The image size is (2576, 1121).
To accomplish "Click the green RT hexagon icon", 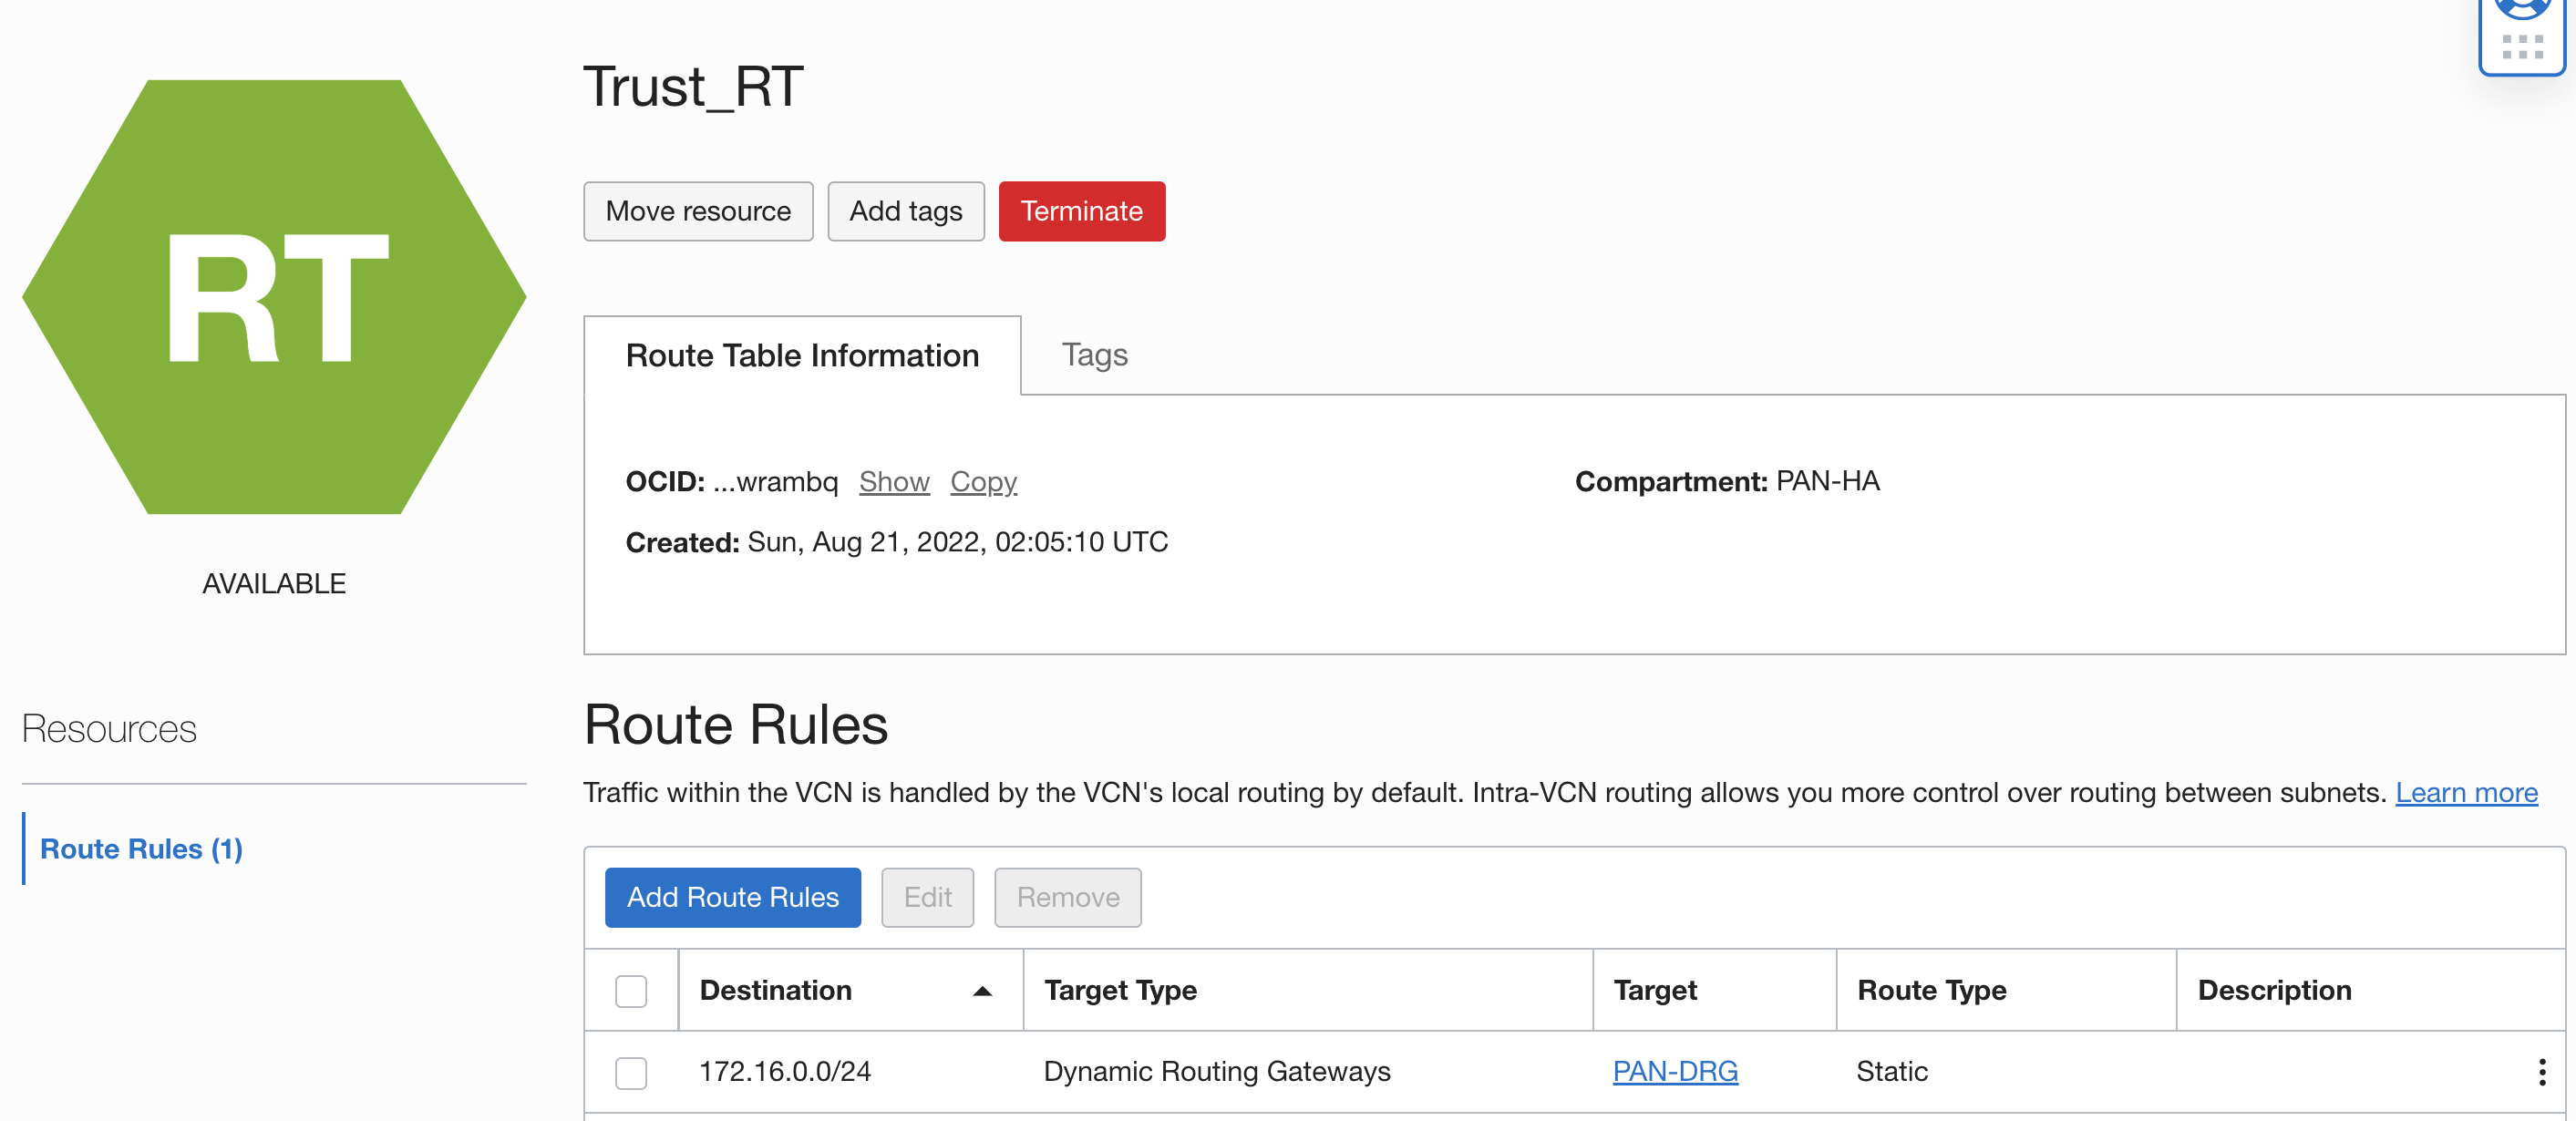I will click(x=274, y=297).
